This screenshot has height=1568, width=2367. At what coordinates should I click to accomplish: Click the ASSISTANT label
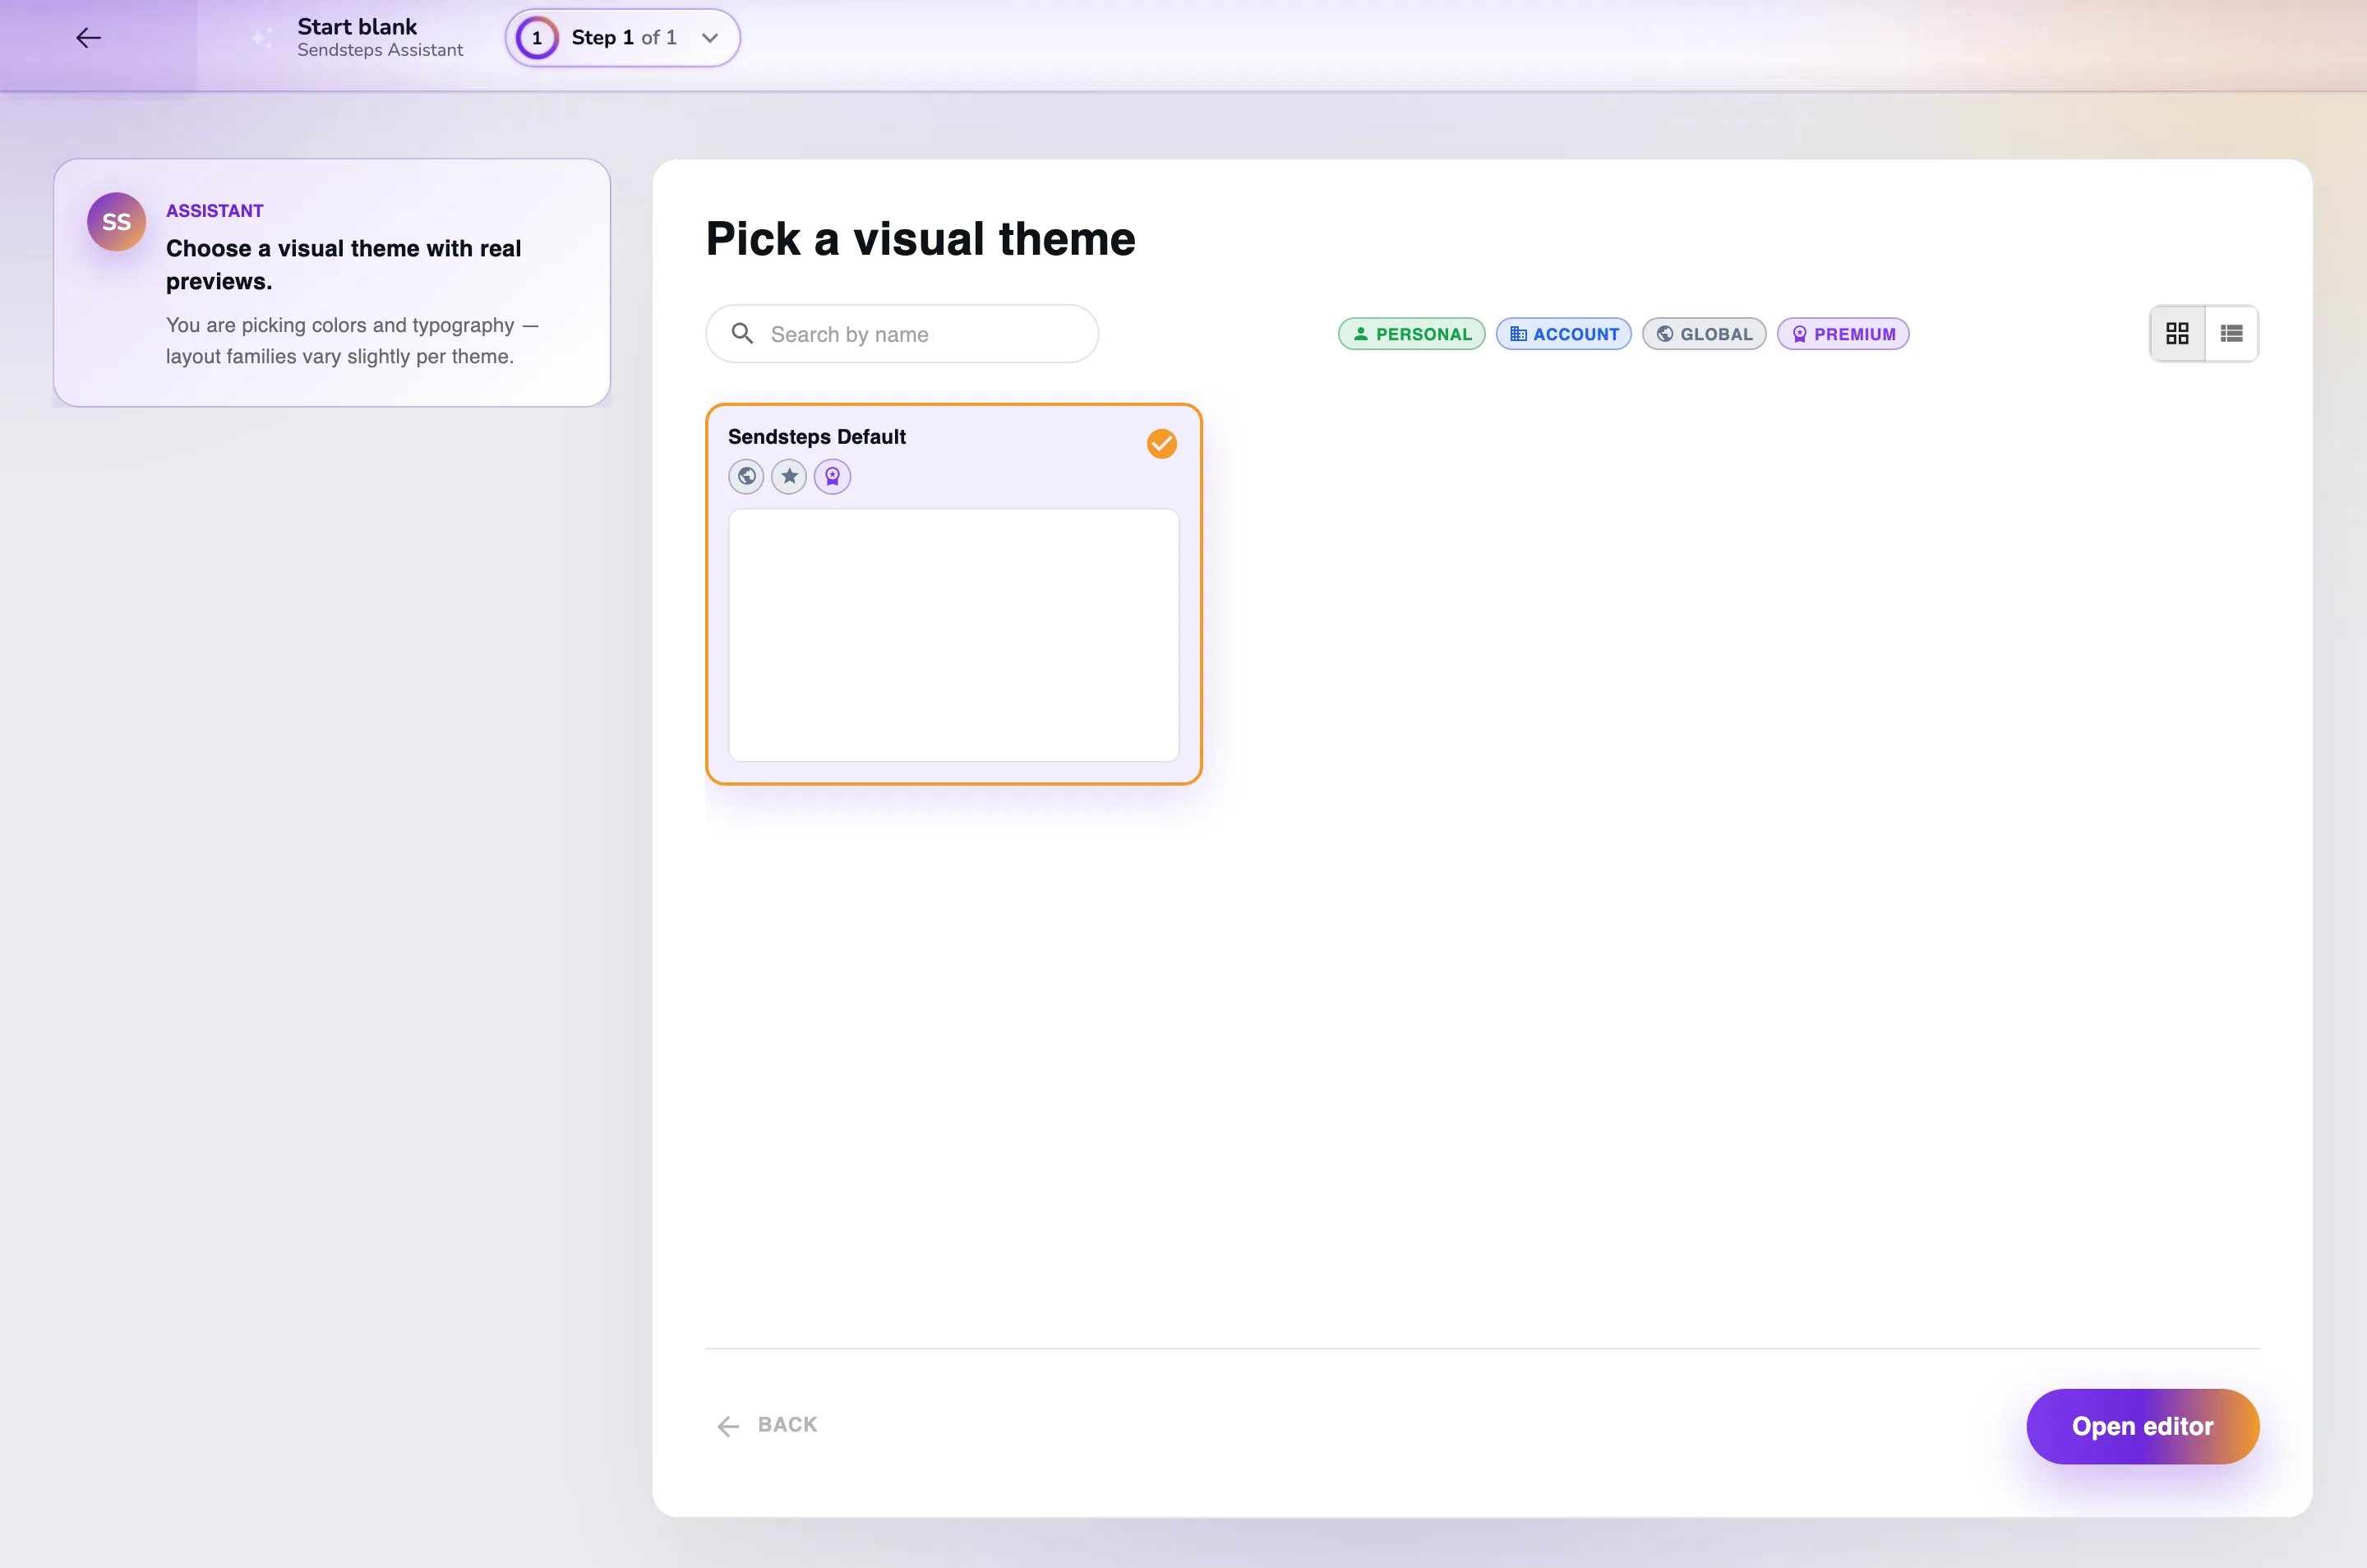(215, 211)
